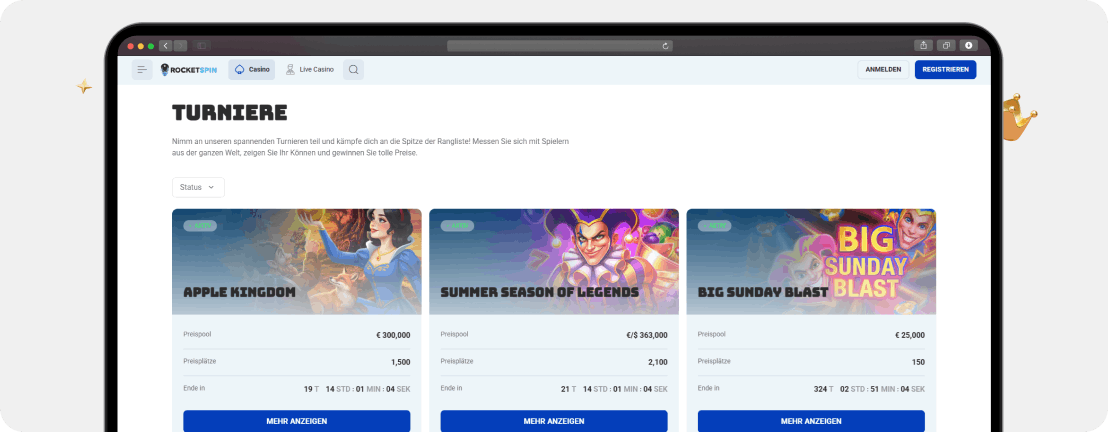Click the active status badge on Apple Kingdom
This screenshot has height=432, width=1108.
pos(200,226)
